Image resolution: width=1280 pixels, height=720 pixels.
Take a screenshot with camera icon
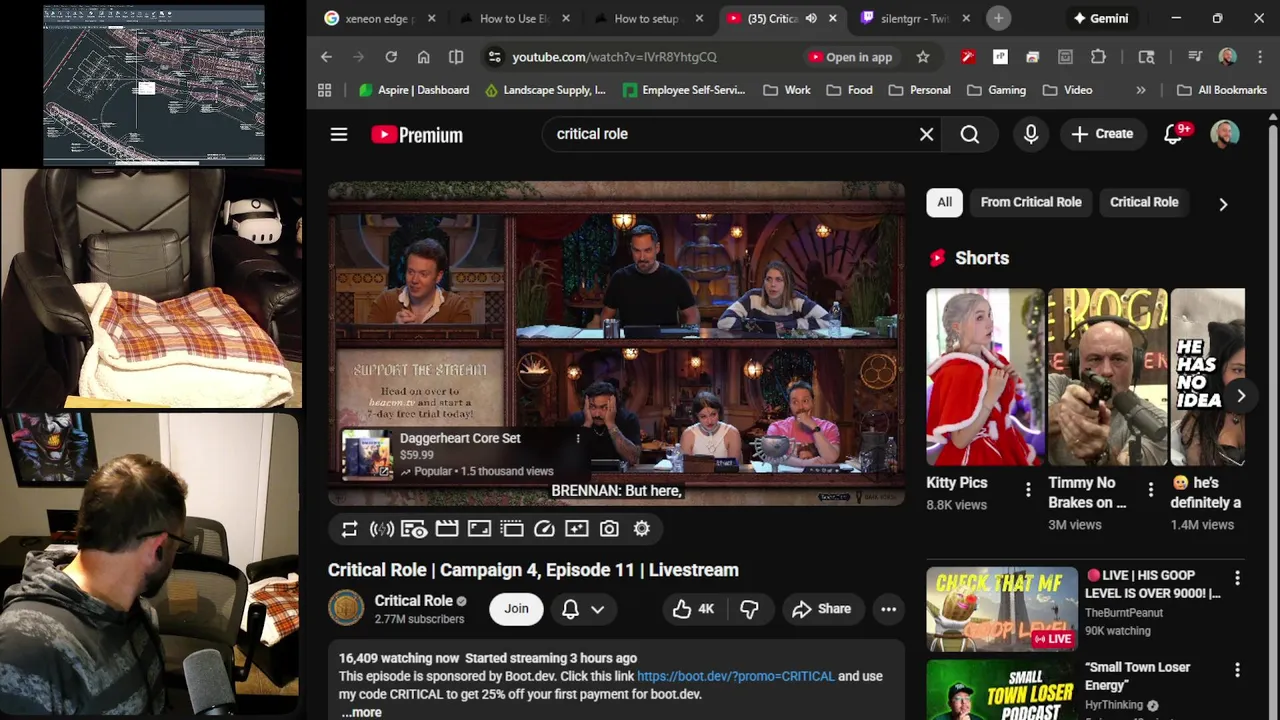click(x=609, y=529)
